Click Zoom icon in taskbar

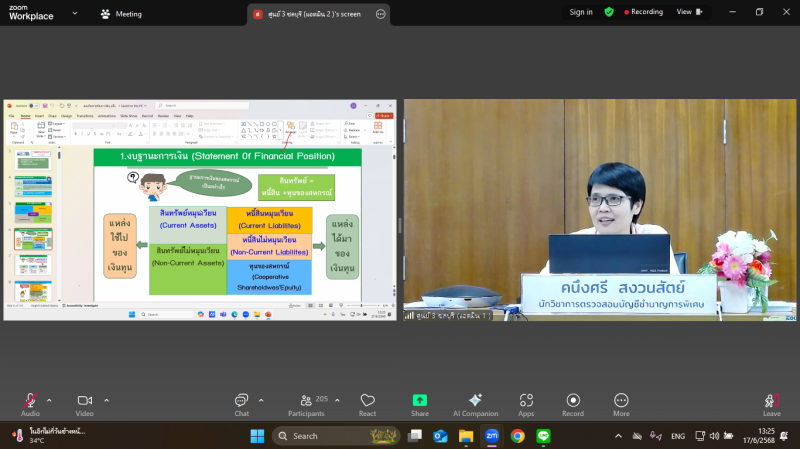(x=492, y=436)
